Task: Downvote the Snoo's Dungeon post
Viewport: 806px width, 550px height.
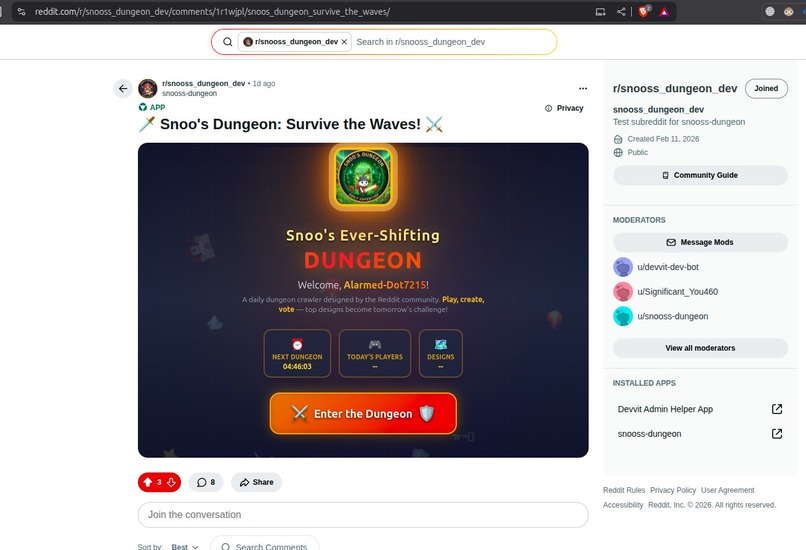Action: click(171, 482)
